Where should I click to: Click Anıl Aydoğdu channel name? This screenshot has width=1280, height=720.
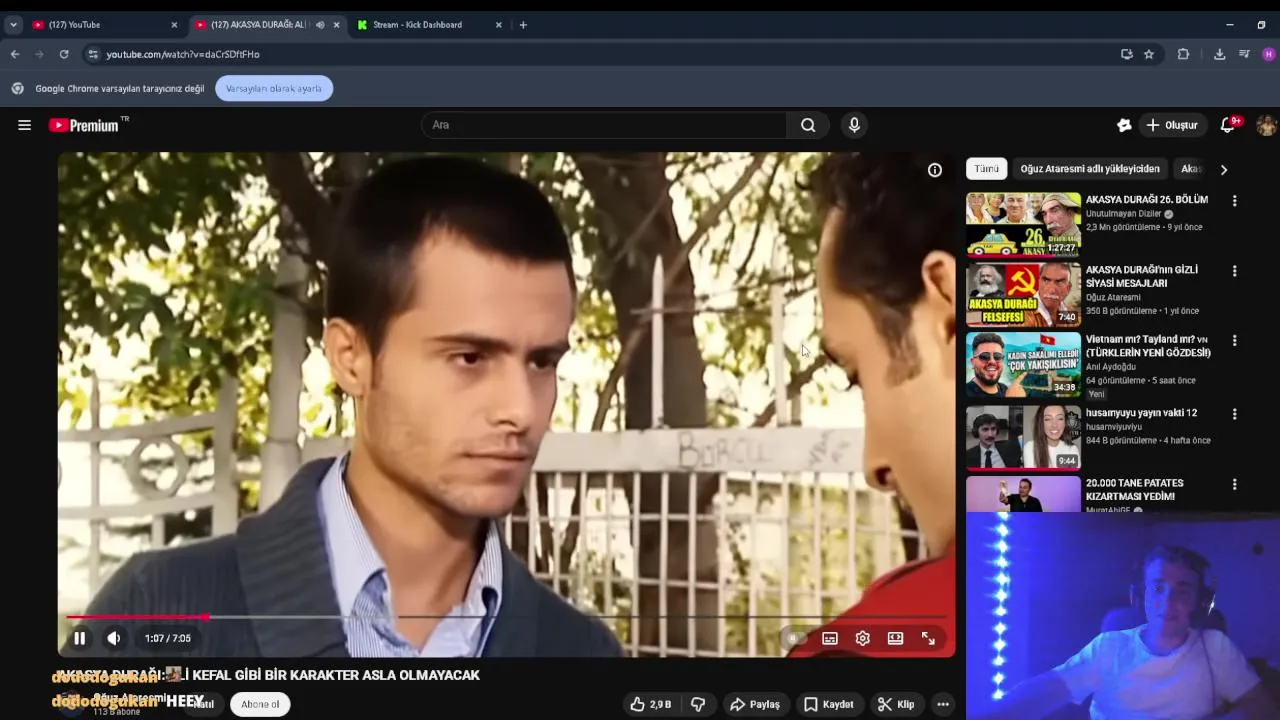click(1111, 367)
